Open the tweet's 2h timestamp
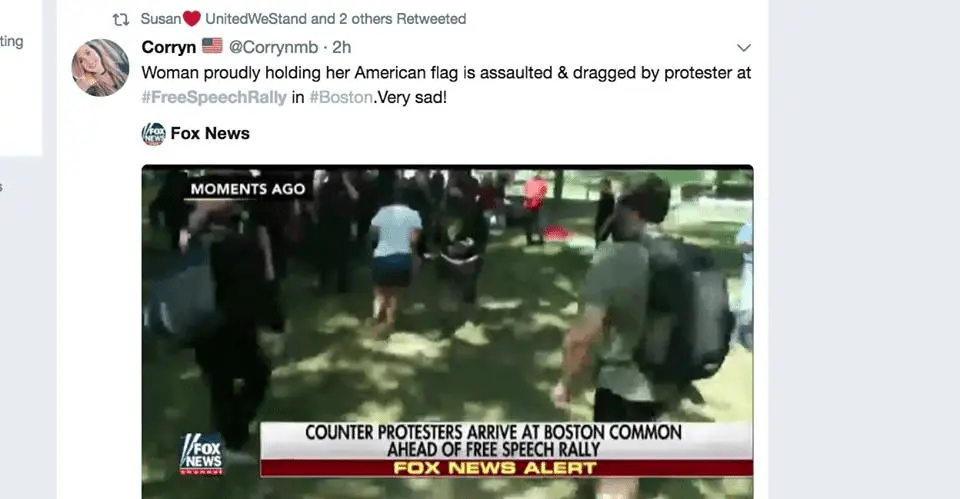Viewport: 960px width, 499px height. (x=342, y=47)
